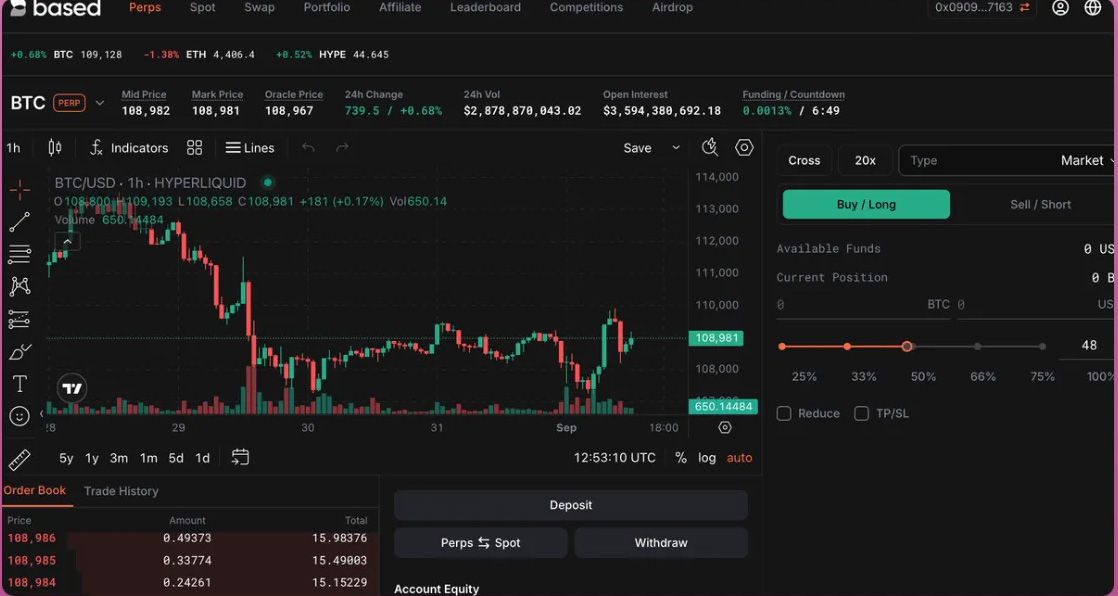Open the Indicators menu

tap(129, 148)
